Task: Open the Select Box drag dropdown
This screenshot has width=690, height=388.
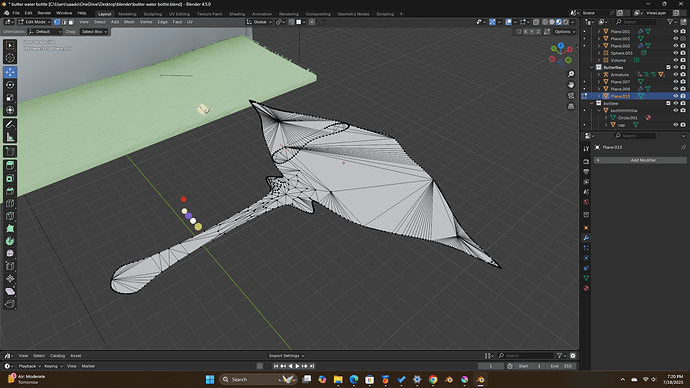Action: [x=94, y=32]
